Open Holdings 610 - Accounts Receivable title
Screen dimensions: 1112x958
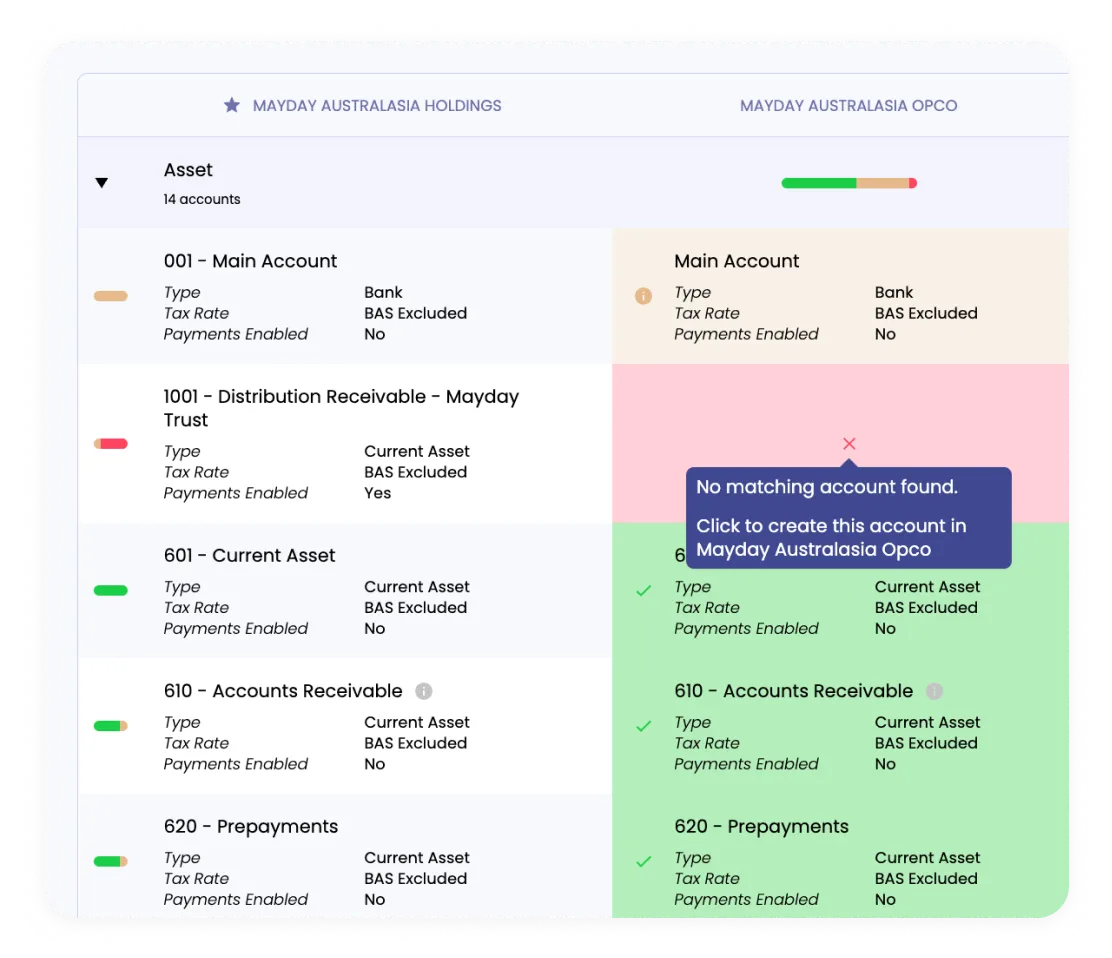[282, 691]
